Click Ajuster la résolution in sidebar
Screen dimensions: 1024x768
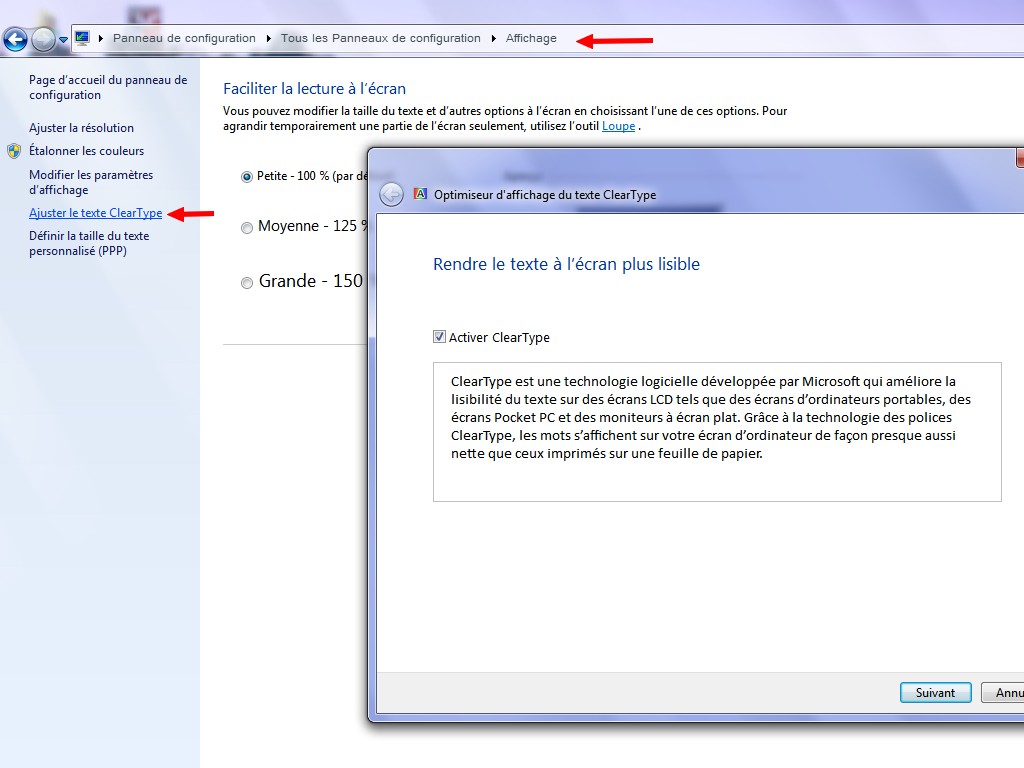81,128
